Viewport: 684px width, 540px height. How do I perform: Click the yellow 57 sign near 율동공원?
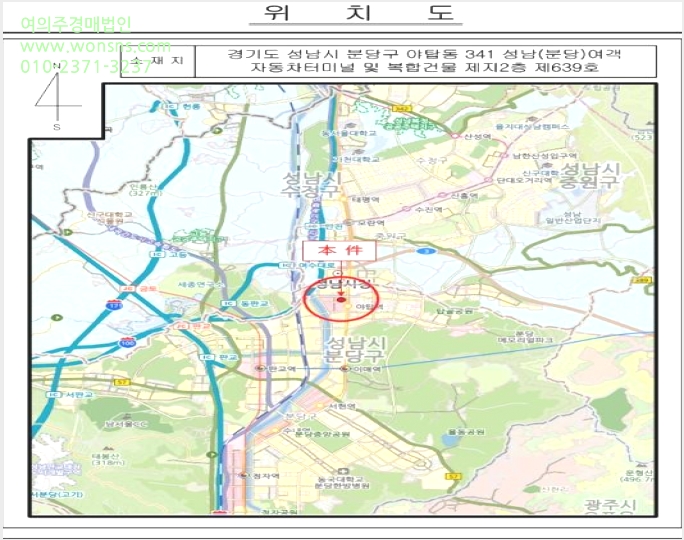453,476
